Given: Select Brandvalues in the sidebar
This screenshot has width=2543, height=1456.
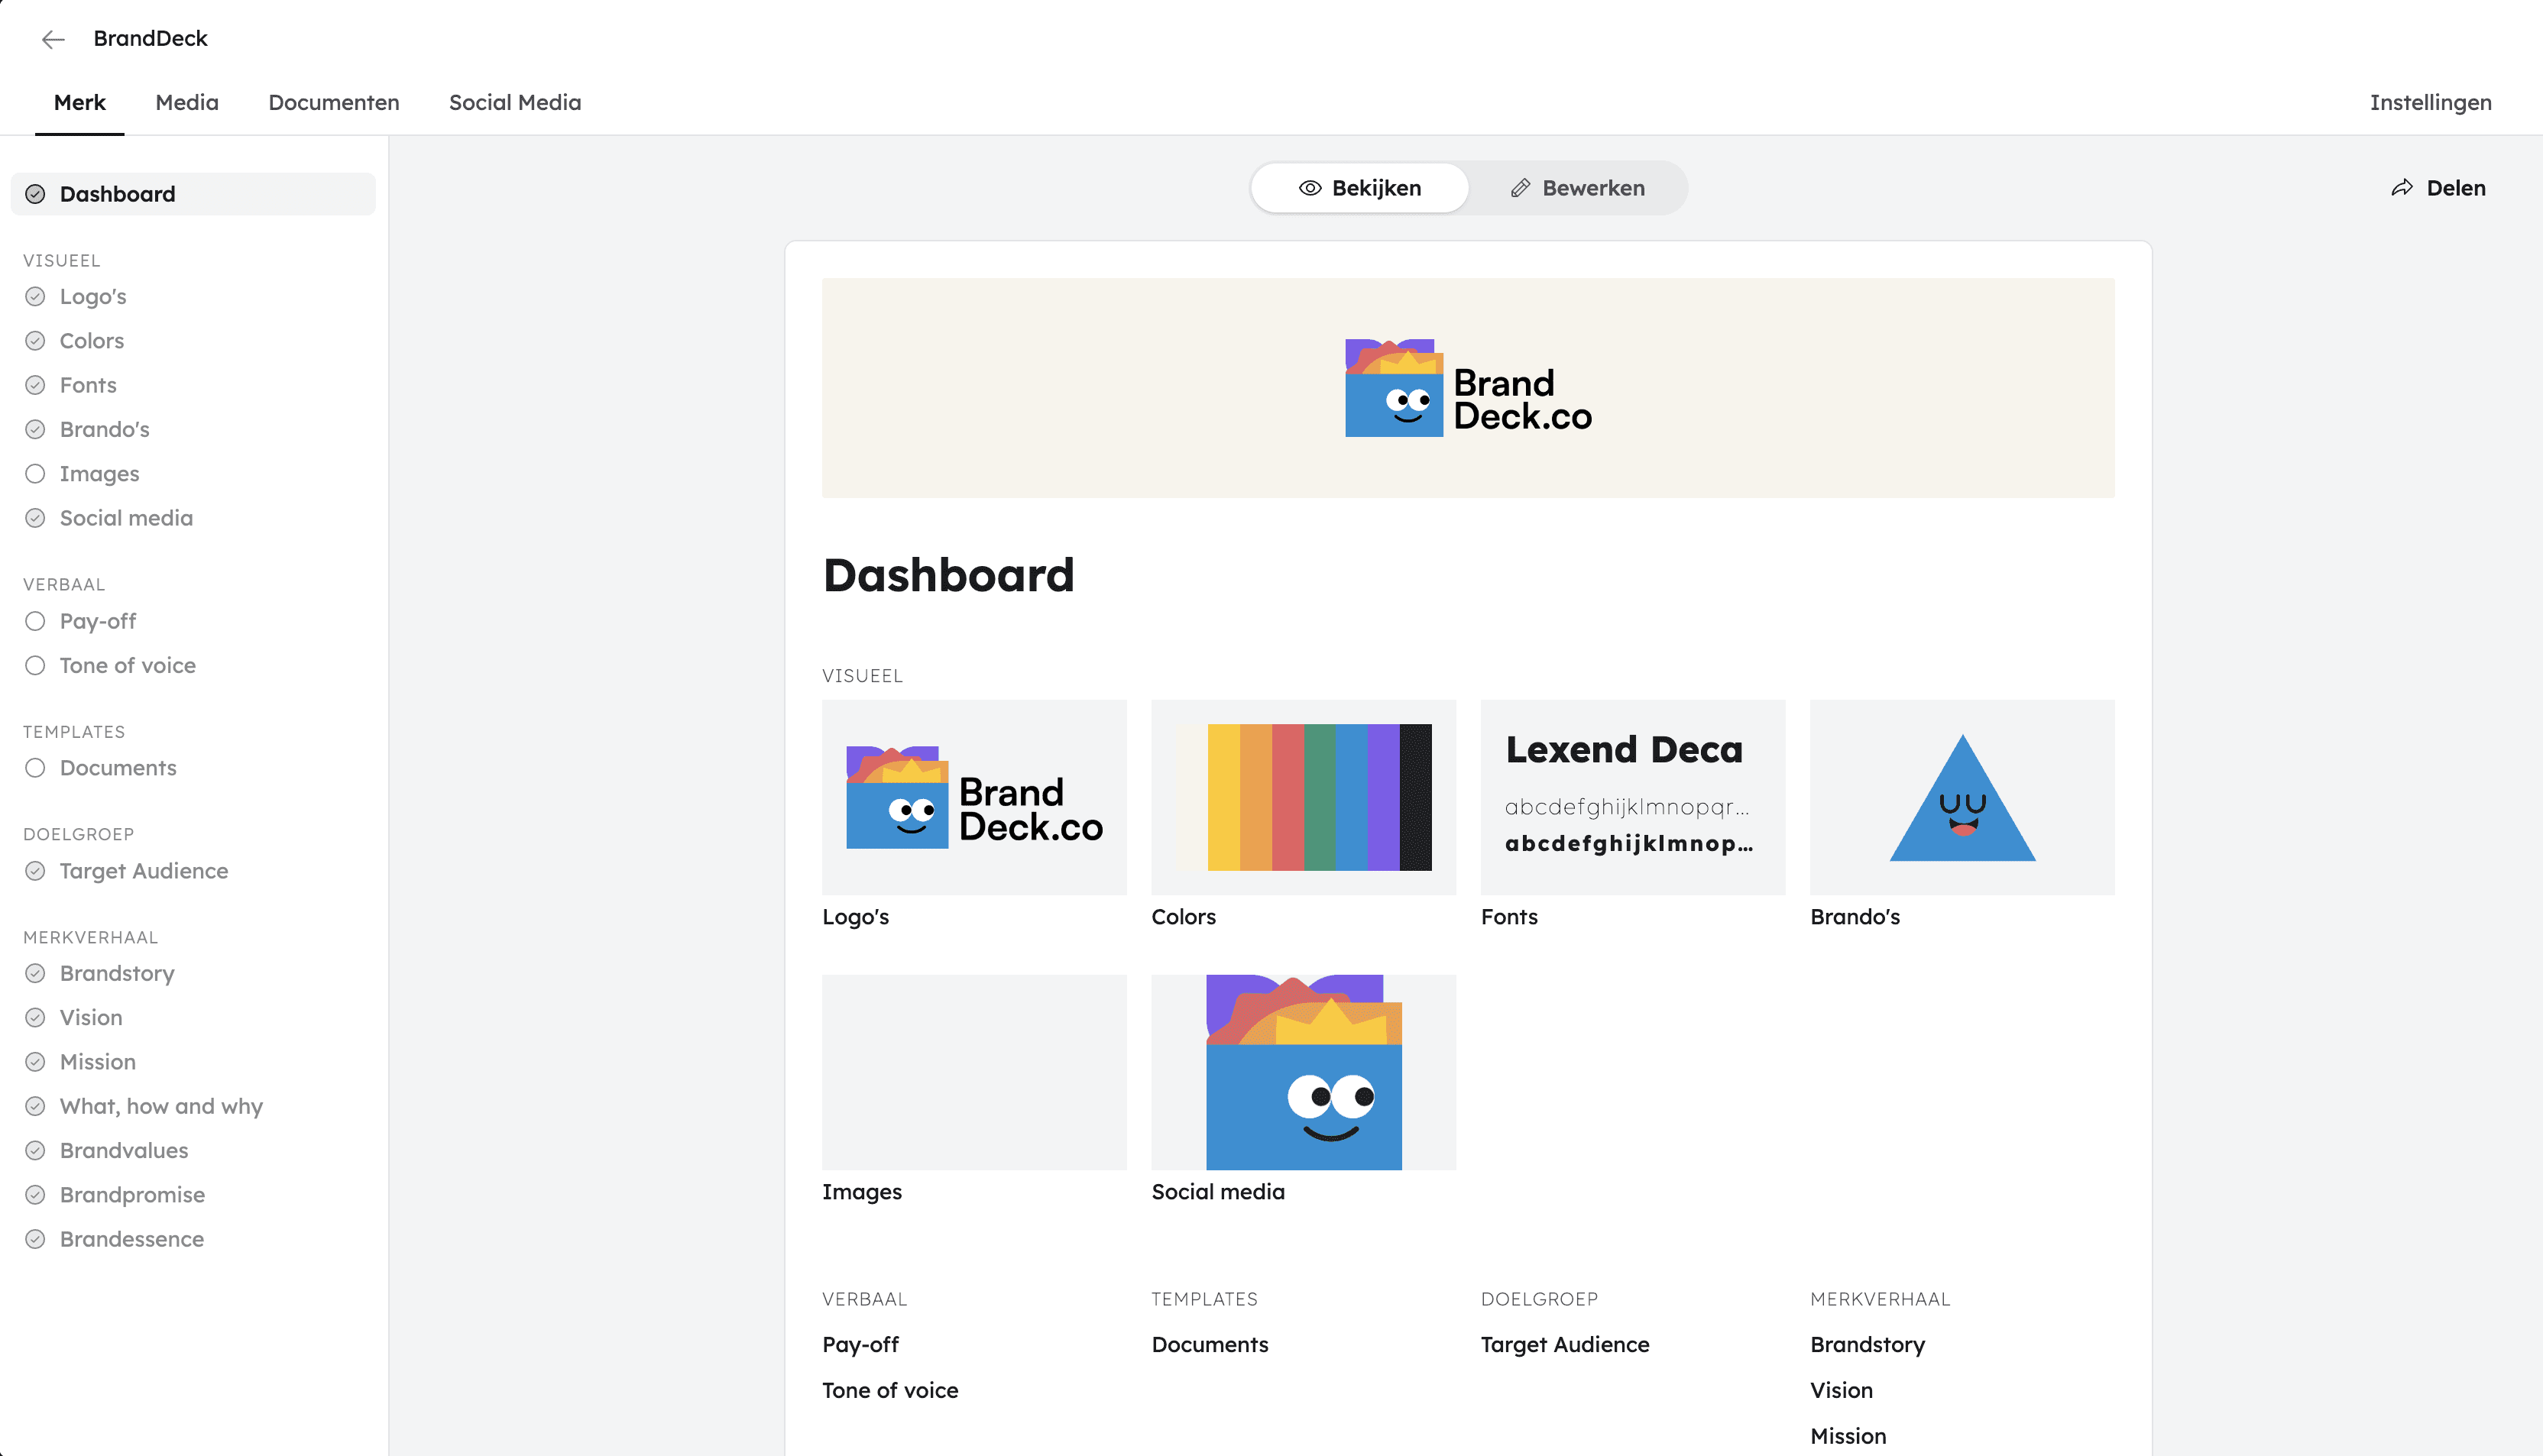Looking at the screenshot, I should pyautogui.click(x=124, y=1150).
